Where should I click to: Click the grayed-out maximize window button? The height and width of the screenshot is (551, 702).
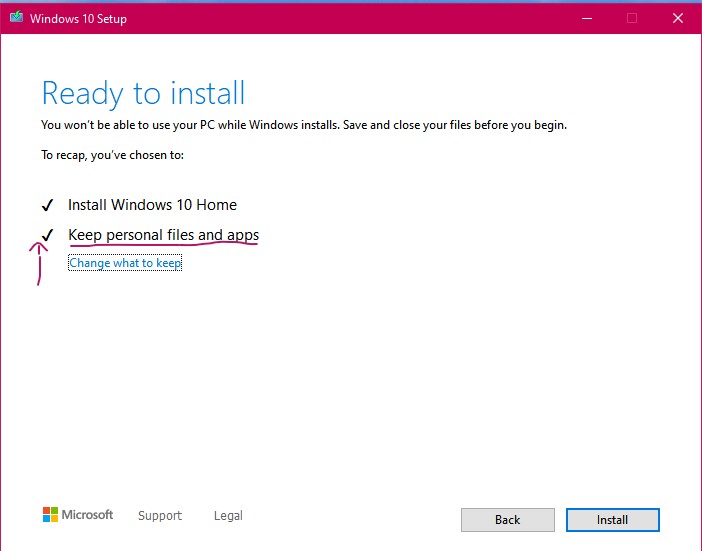(632, 18)
